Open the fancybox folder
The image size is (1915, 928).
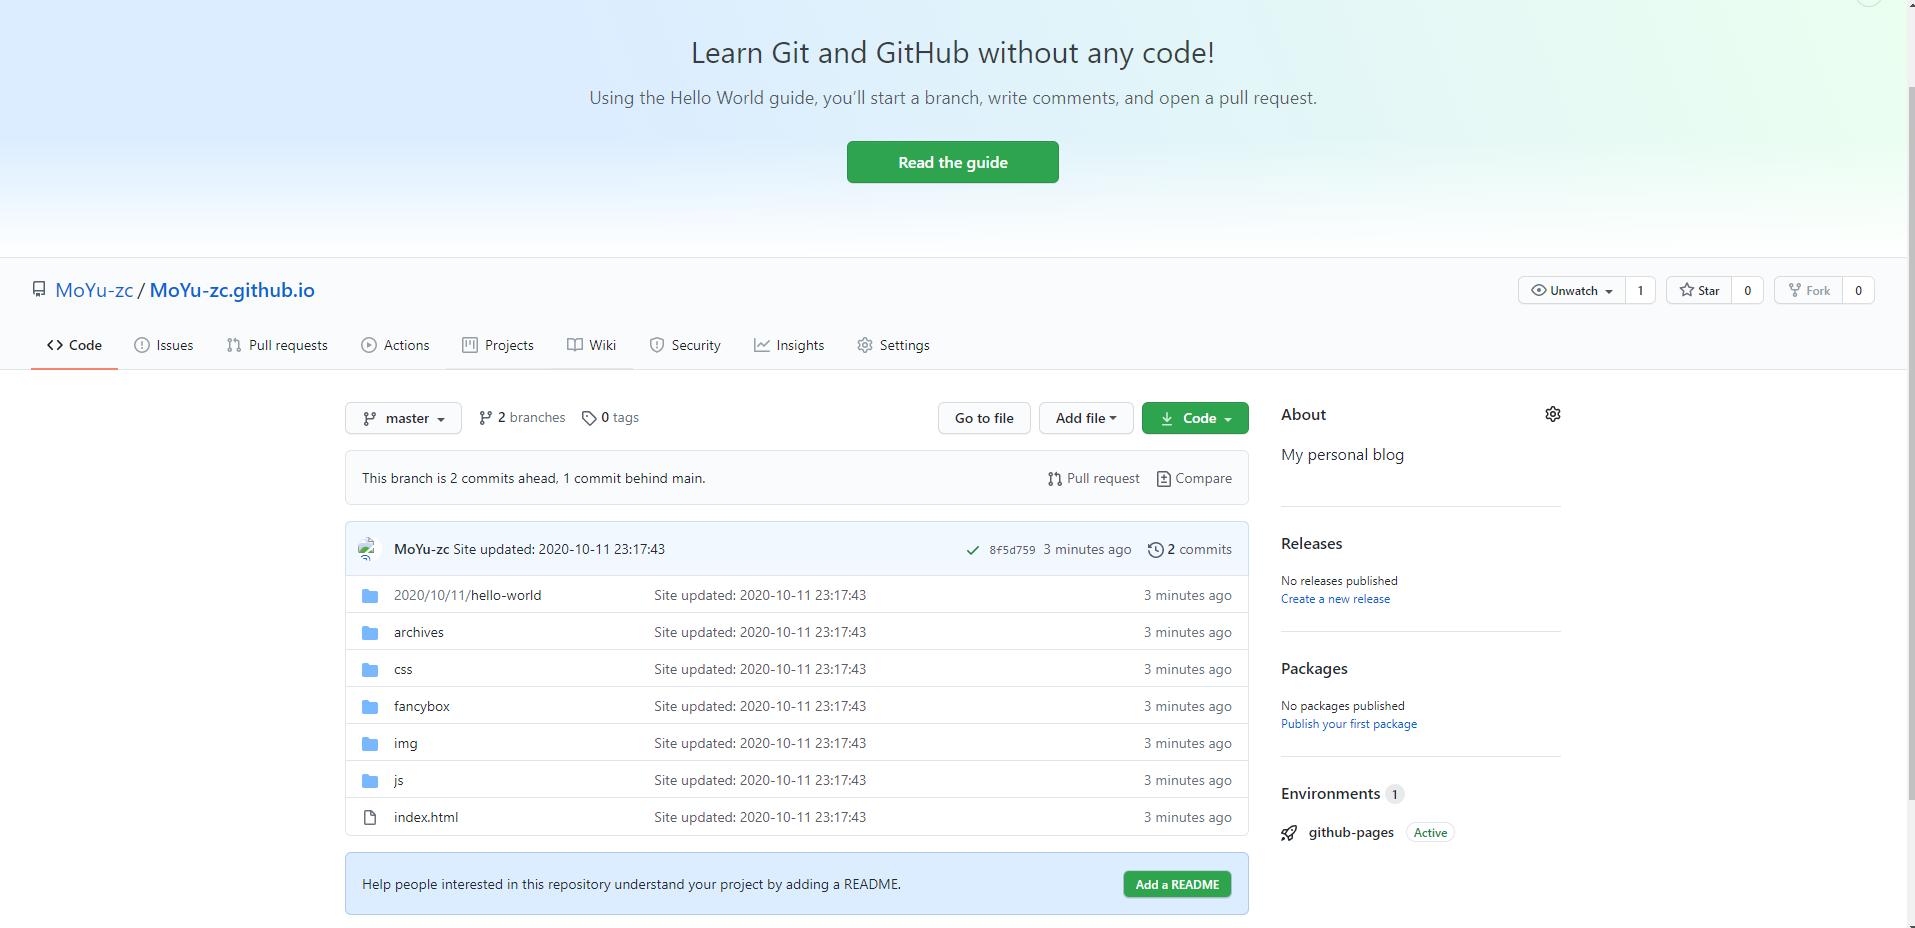tap(421, 707)
